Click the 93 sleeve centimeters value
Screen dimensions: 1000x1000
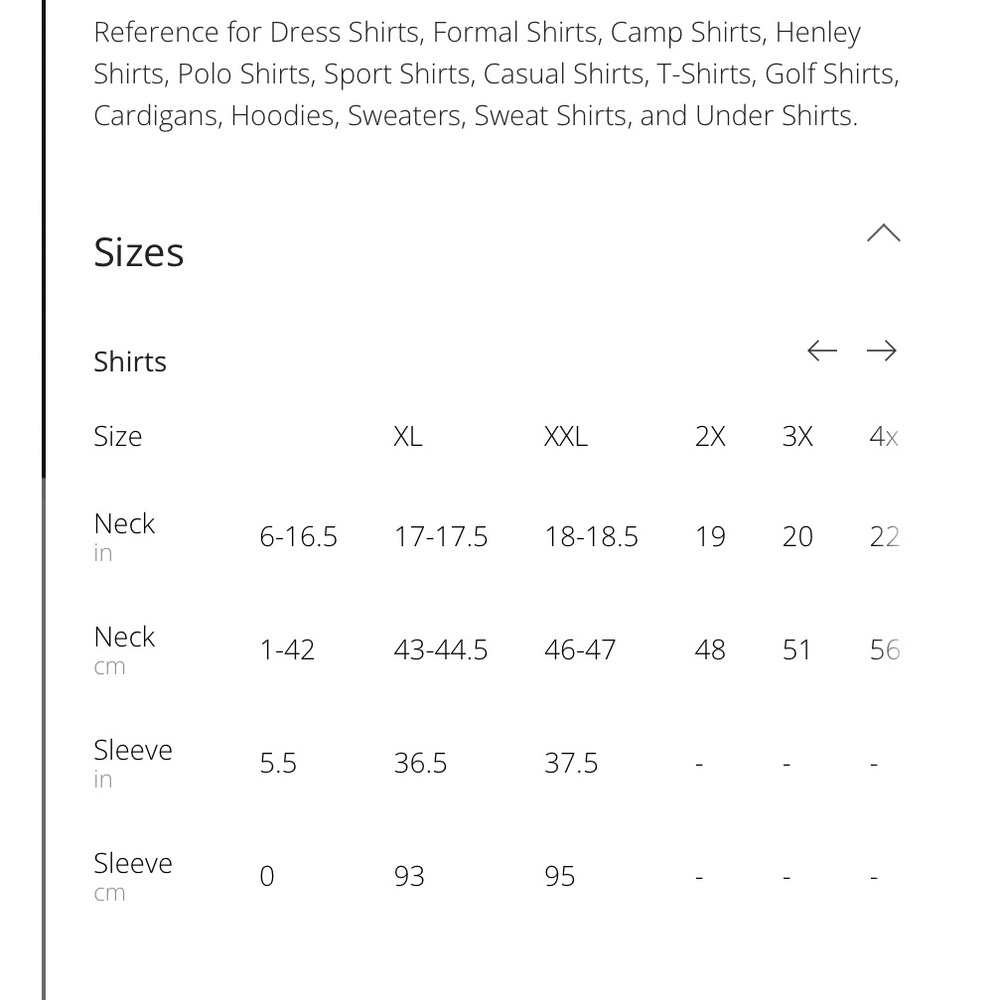pos(409,877)
